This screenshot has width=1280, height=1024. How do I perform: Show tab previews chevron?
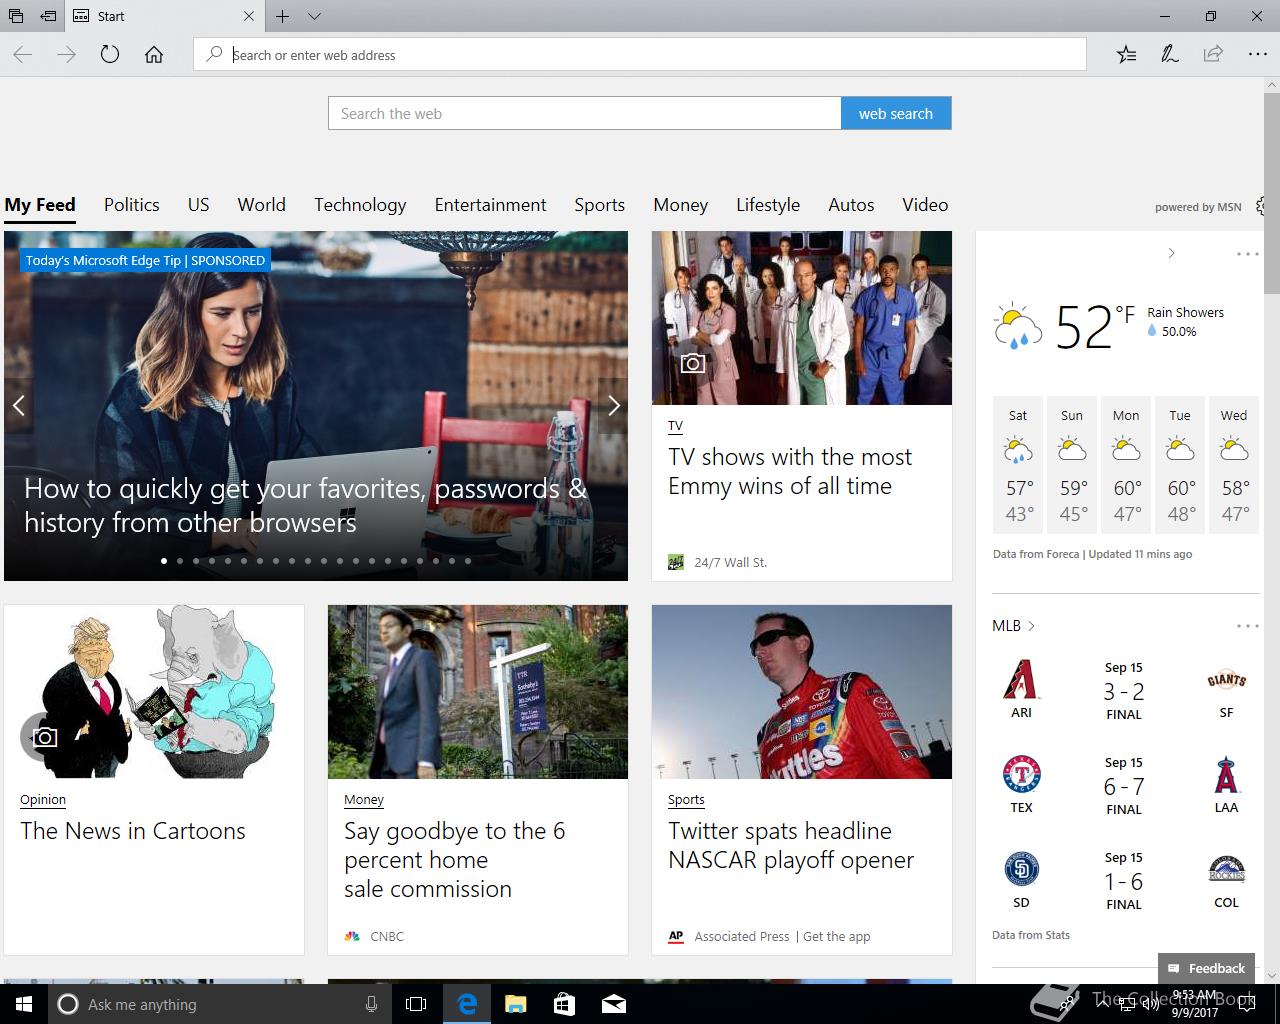click(x=314, y=16)
